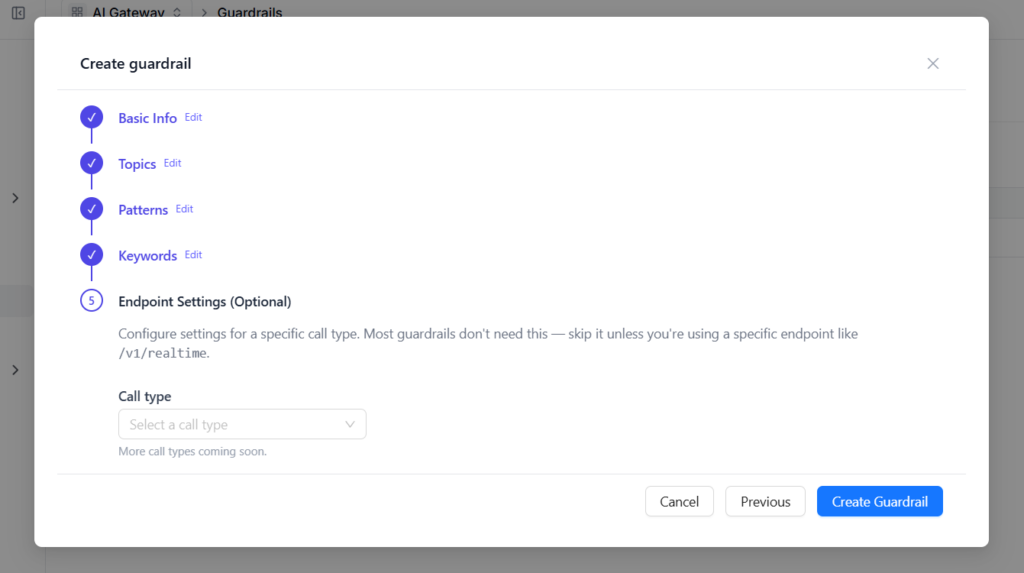
Task: Toggle the sidebar panel icon
Action: (18, 12)
